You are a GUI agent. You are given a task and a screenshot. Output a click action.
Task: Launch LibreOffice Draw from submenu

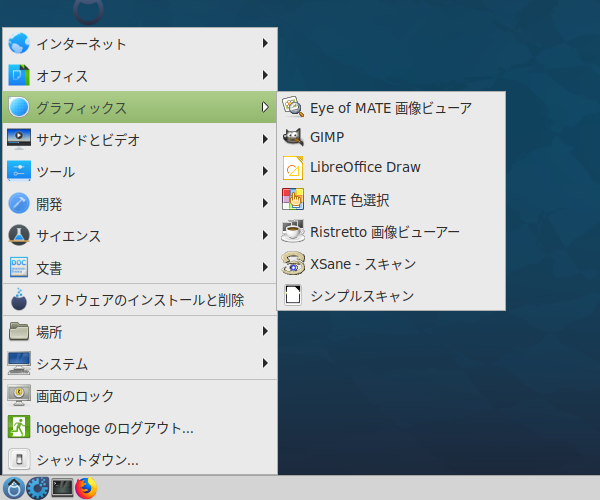[391, 168]
